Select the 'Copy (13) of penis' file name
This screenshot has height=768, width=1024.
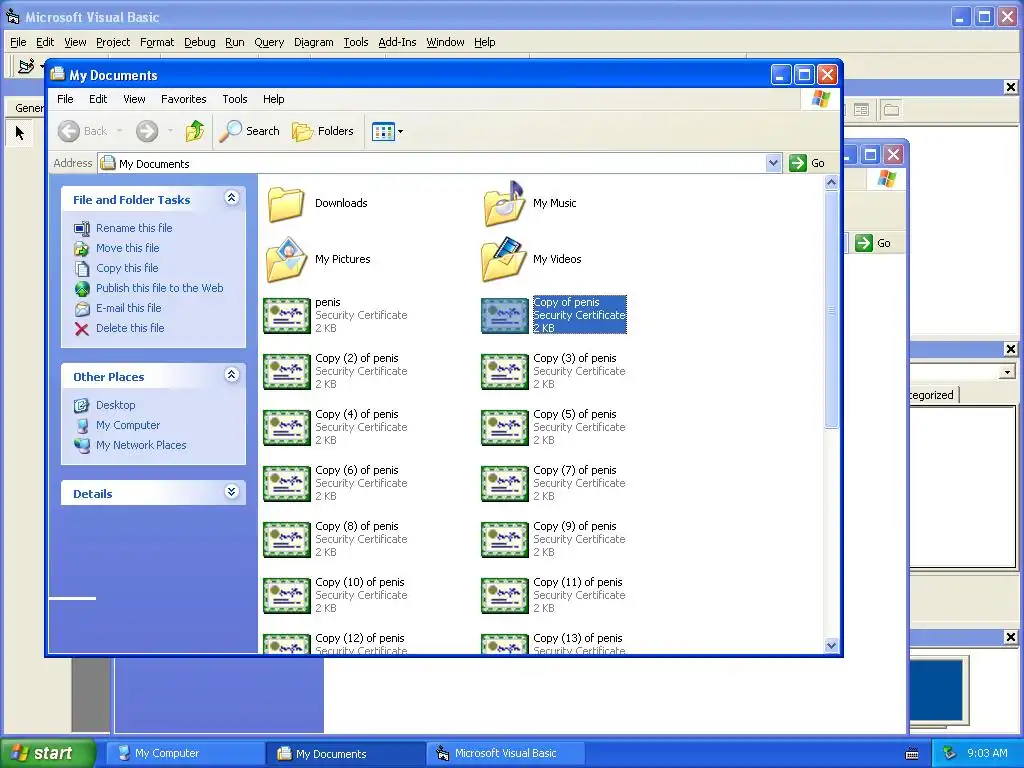point(577,639)
